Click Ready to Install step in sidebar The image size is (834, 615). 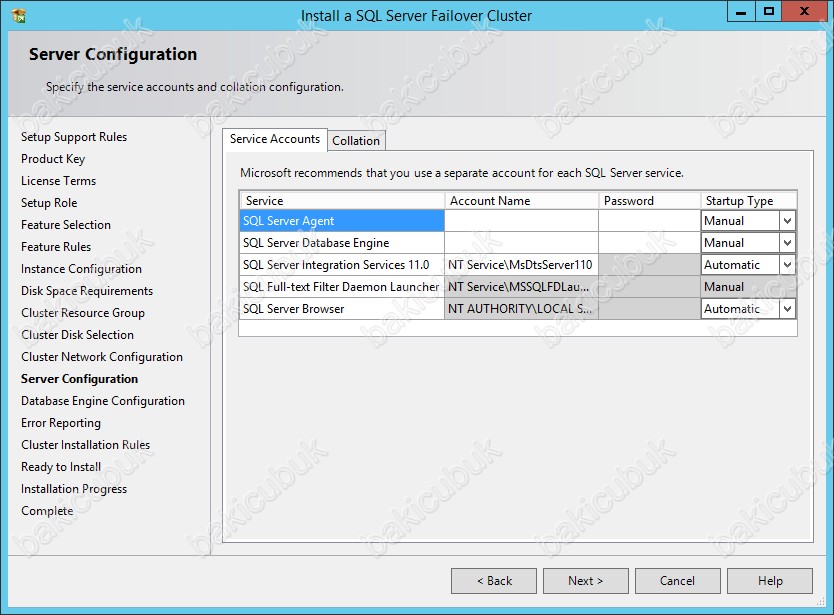pyautogui.click(x=61, y=467)
